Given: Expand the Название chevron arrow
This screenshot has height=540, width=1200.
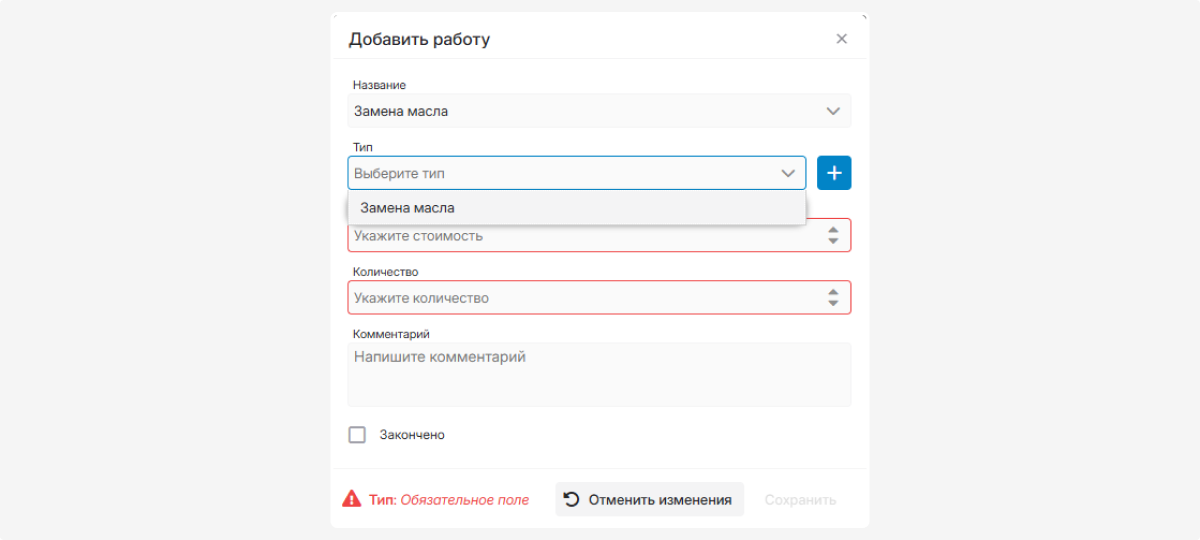Looking at the screenshot, I should 833,111.
